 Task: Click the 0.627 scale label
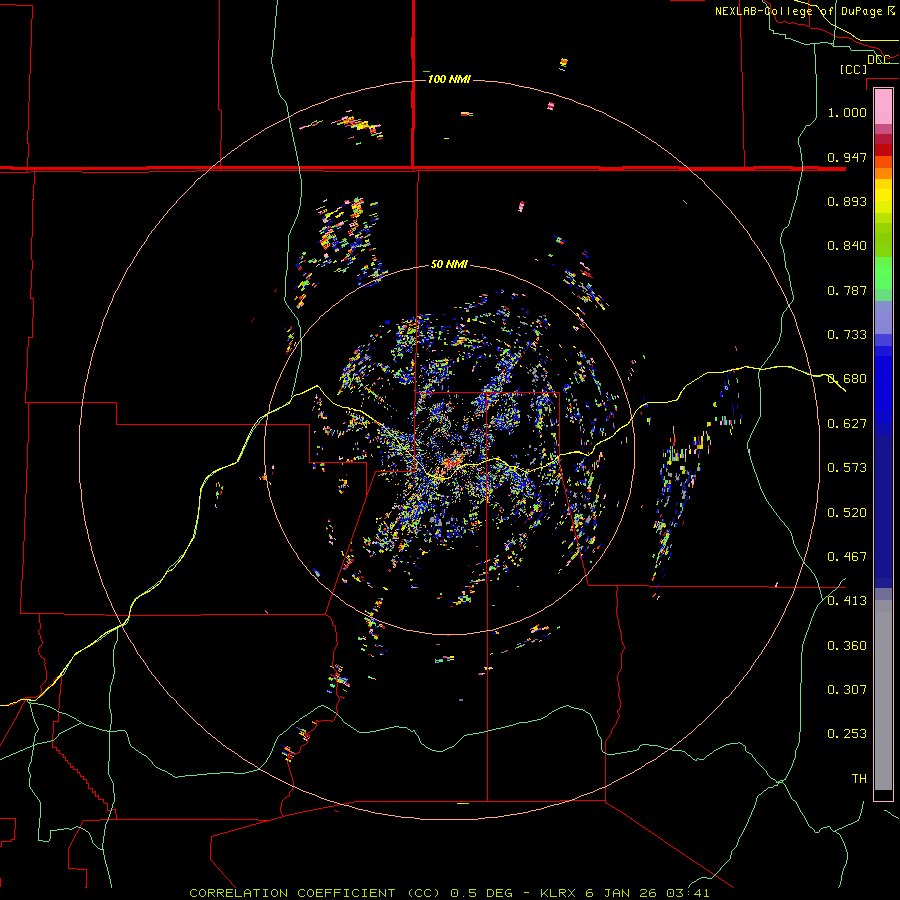847,424
